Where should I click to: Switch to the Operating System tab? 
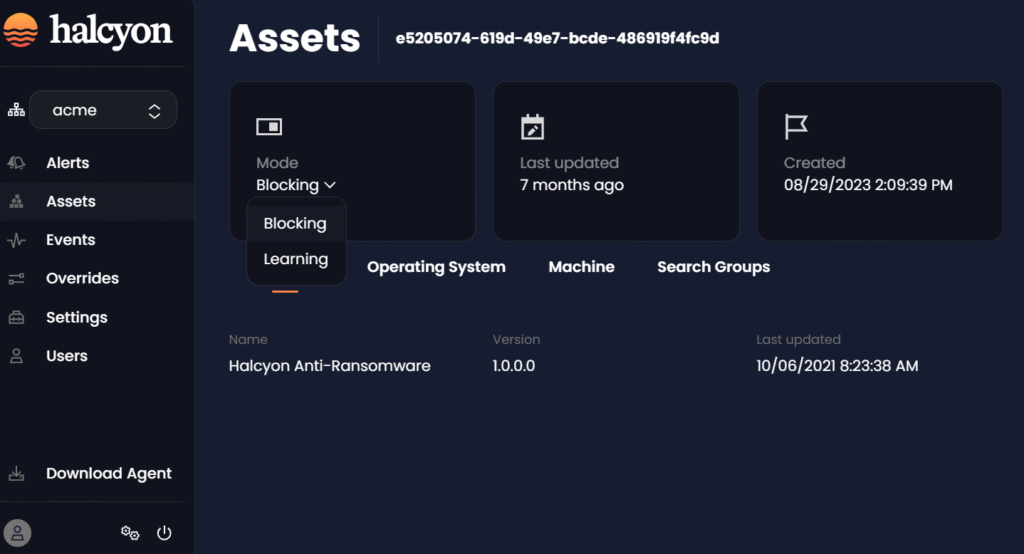click(436, 267)
